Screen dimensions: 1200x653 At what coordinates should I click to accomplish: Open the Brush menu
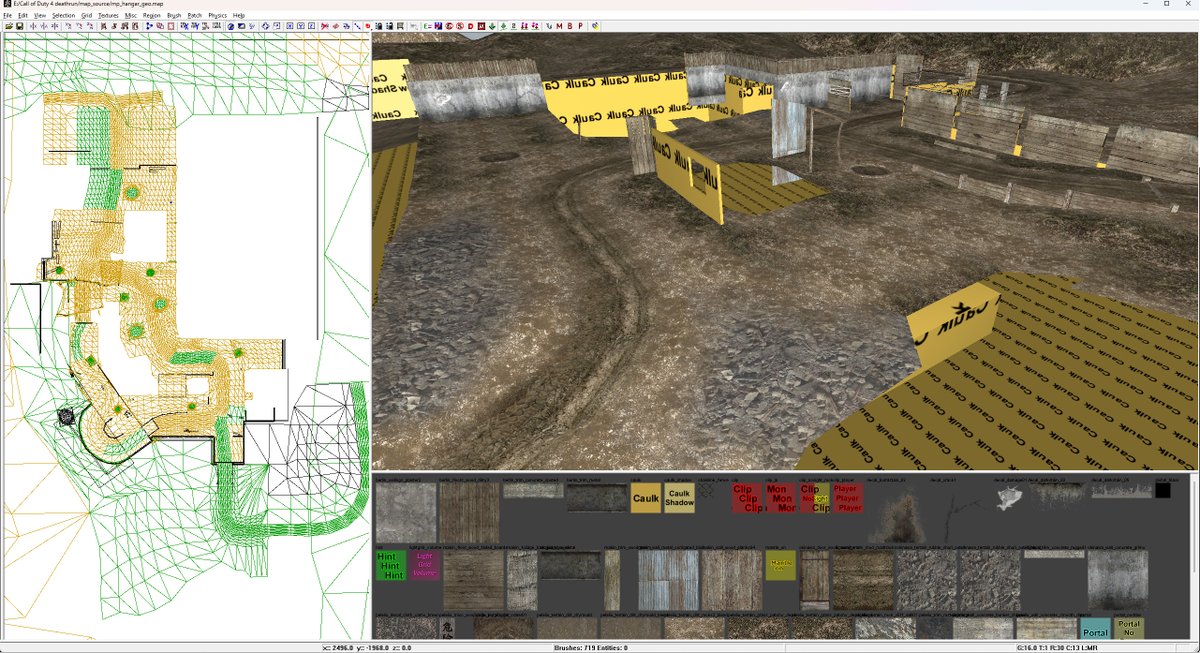[174, 16]
